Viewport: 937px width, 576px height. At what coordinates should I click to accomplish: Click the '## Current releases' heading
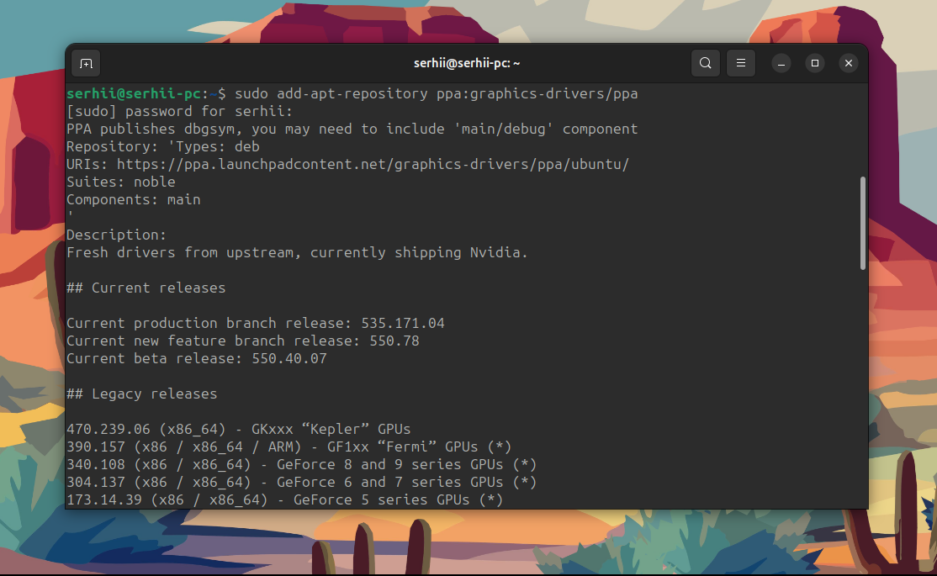146,288
